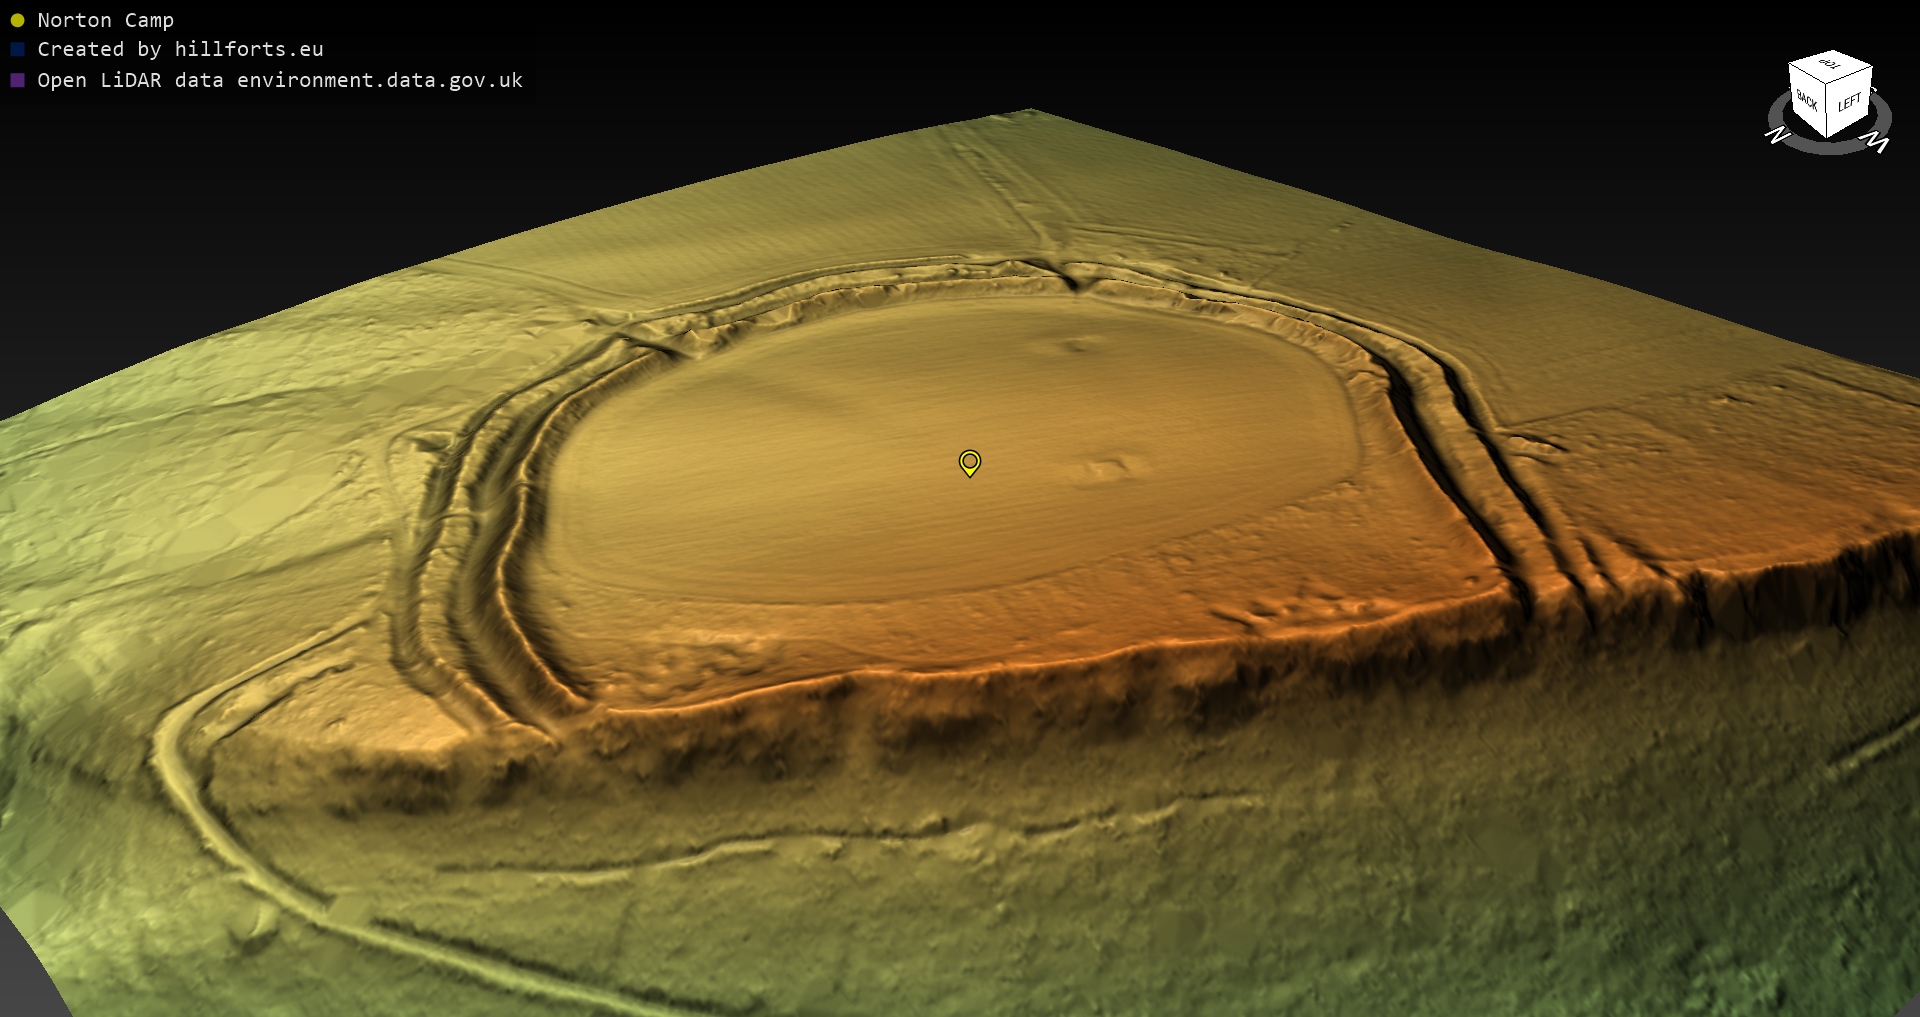Image resolution: width=1920 pixels, height=1017 pixels.
Task: Click the yellow Norton Camp legend dot
Action: pos(17,21)
